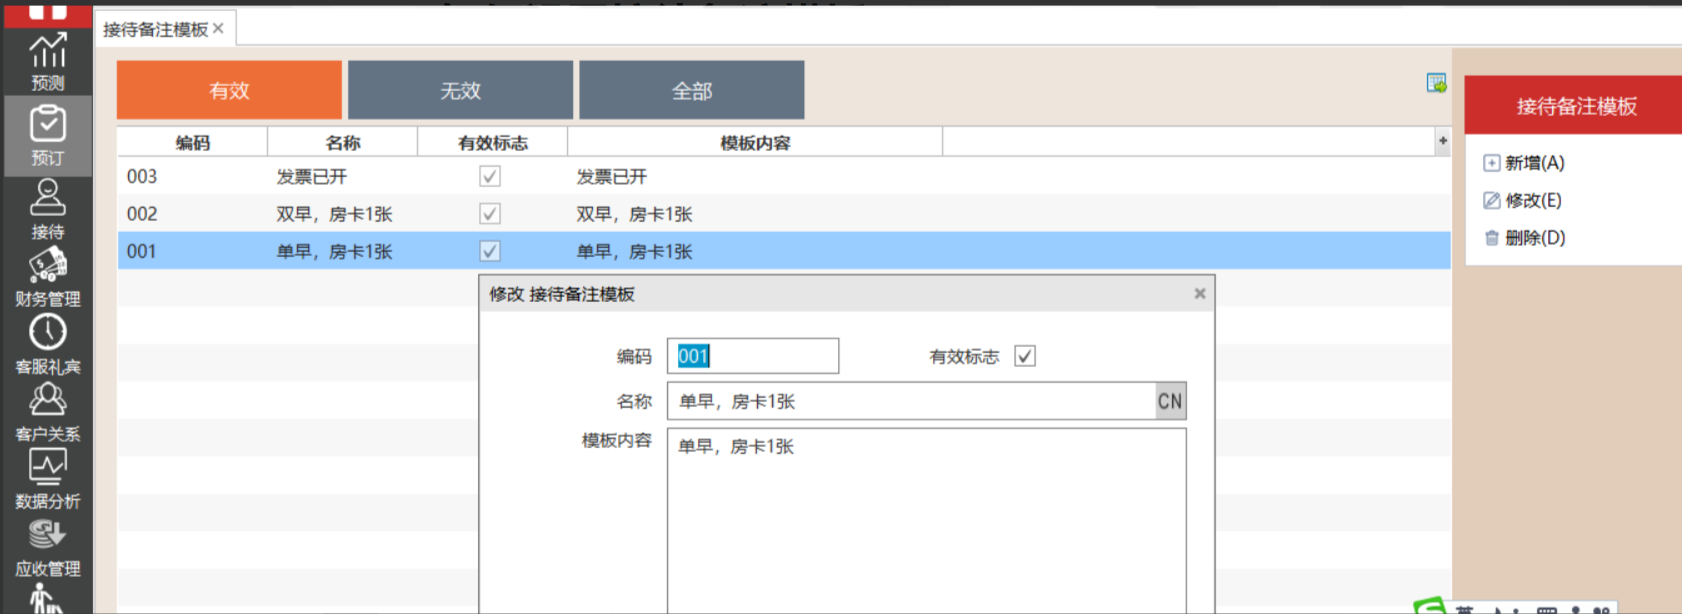Viewport: 1682px width, 614px height.
Task: Click the 模板内容 text area
Action: tap(926, 520)
